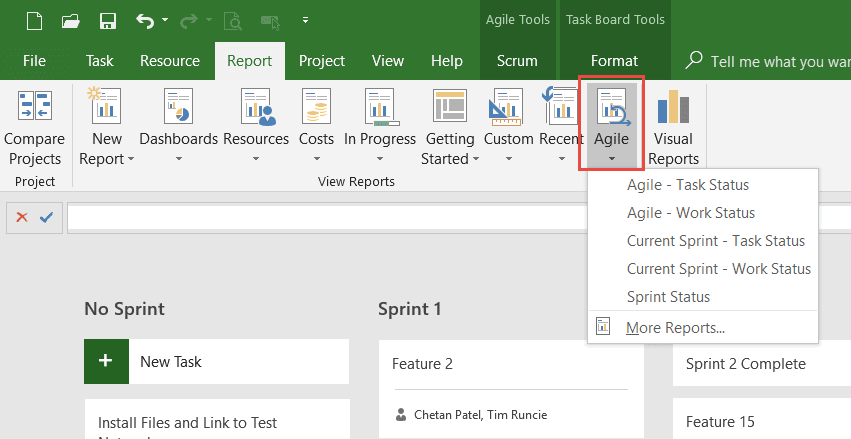The image size is (851, 439).
Task: Switch to the Resource tab
Action: coord(170,61)
